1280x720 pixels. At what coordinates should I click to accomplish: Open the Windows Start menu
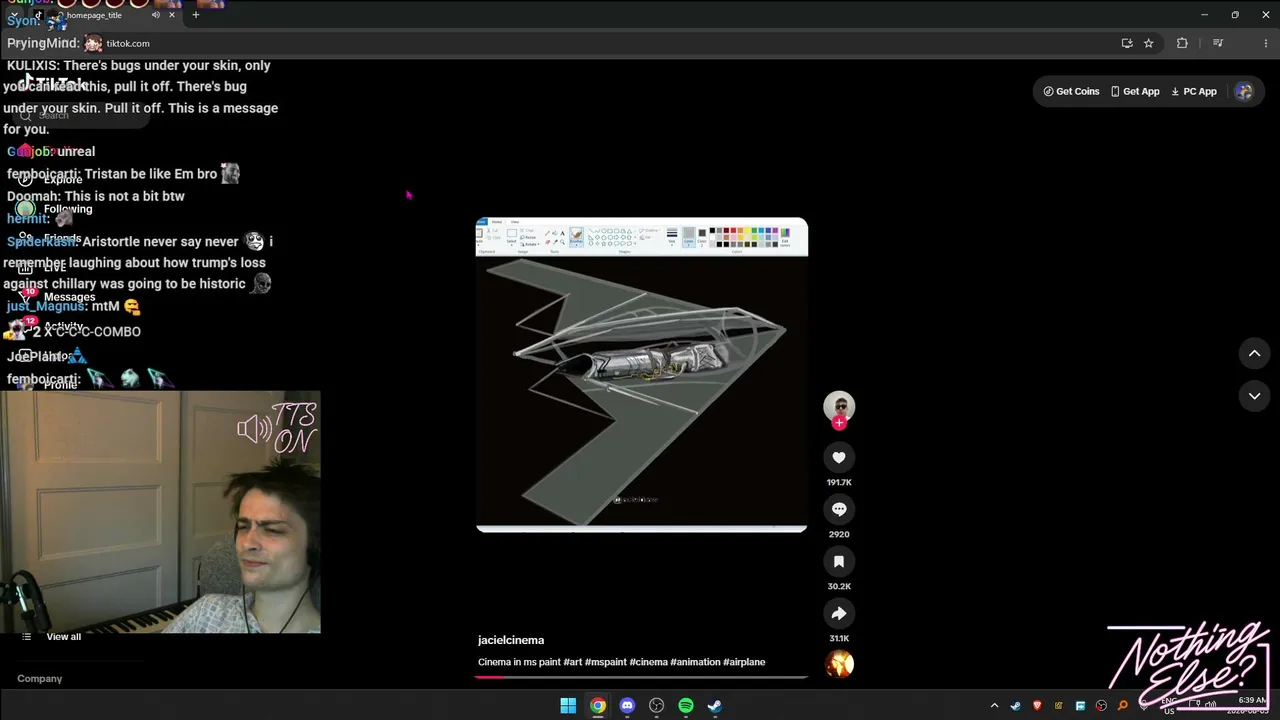568,706
